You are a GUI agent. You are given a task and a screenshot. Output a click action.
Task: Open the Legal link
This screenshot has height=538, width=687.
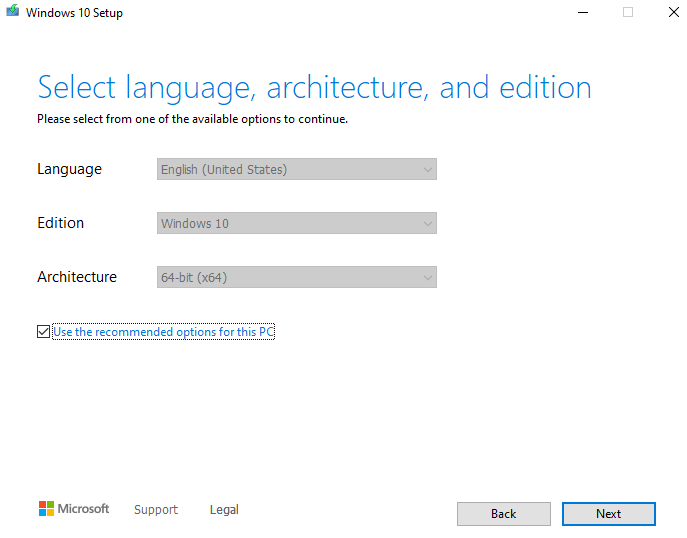pos(224,510)
